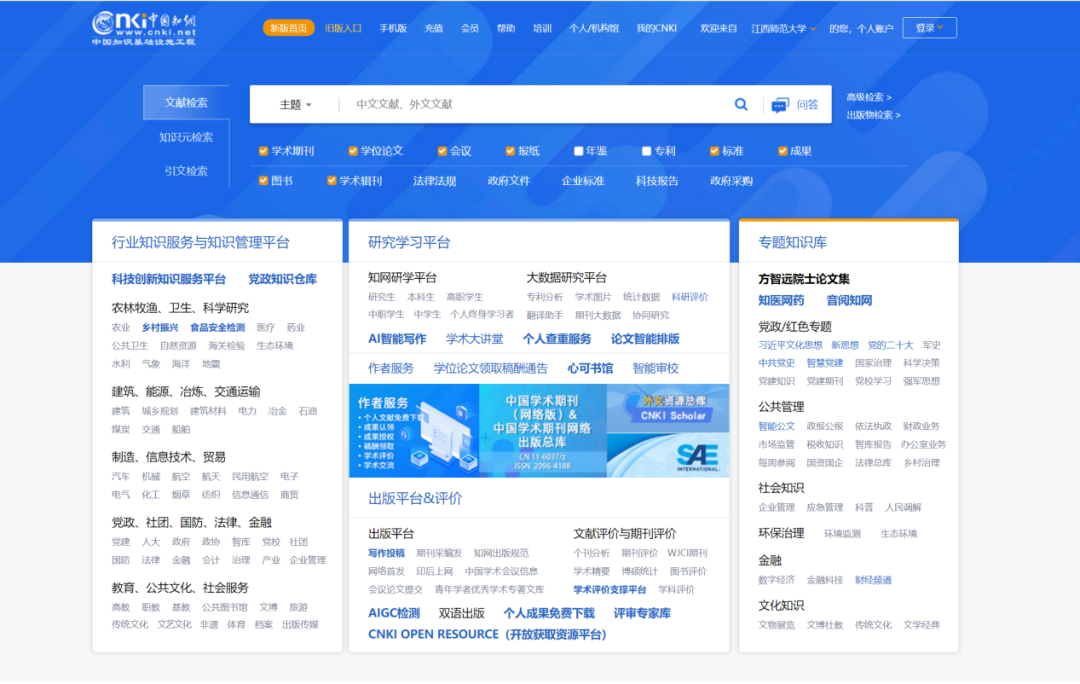Open 党政知识仓库 link
This screenshot has width=1080, height=684.
click(282, 279)
